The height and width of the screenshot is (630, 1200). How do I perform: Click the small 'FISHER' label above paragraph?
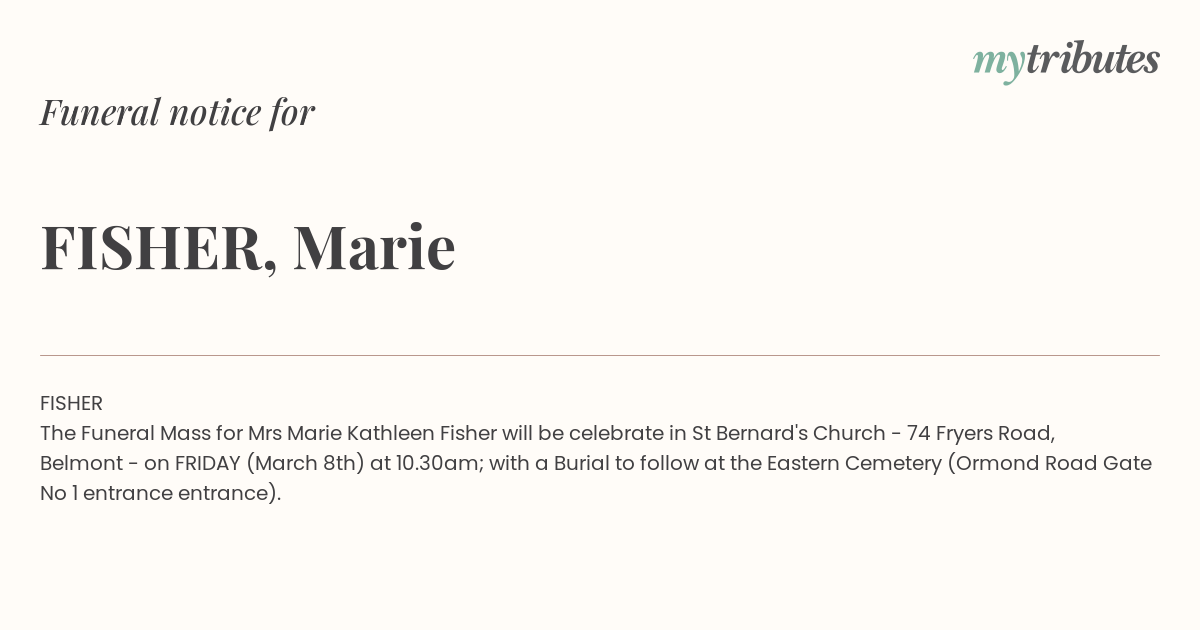click(x=71, y=403)
